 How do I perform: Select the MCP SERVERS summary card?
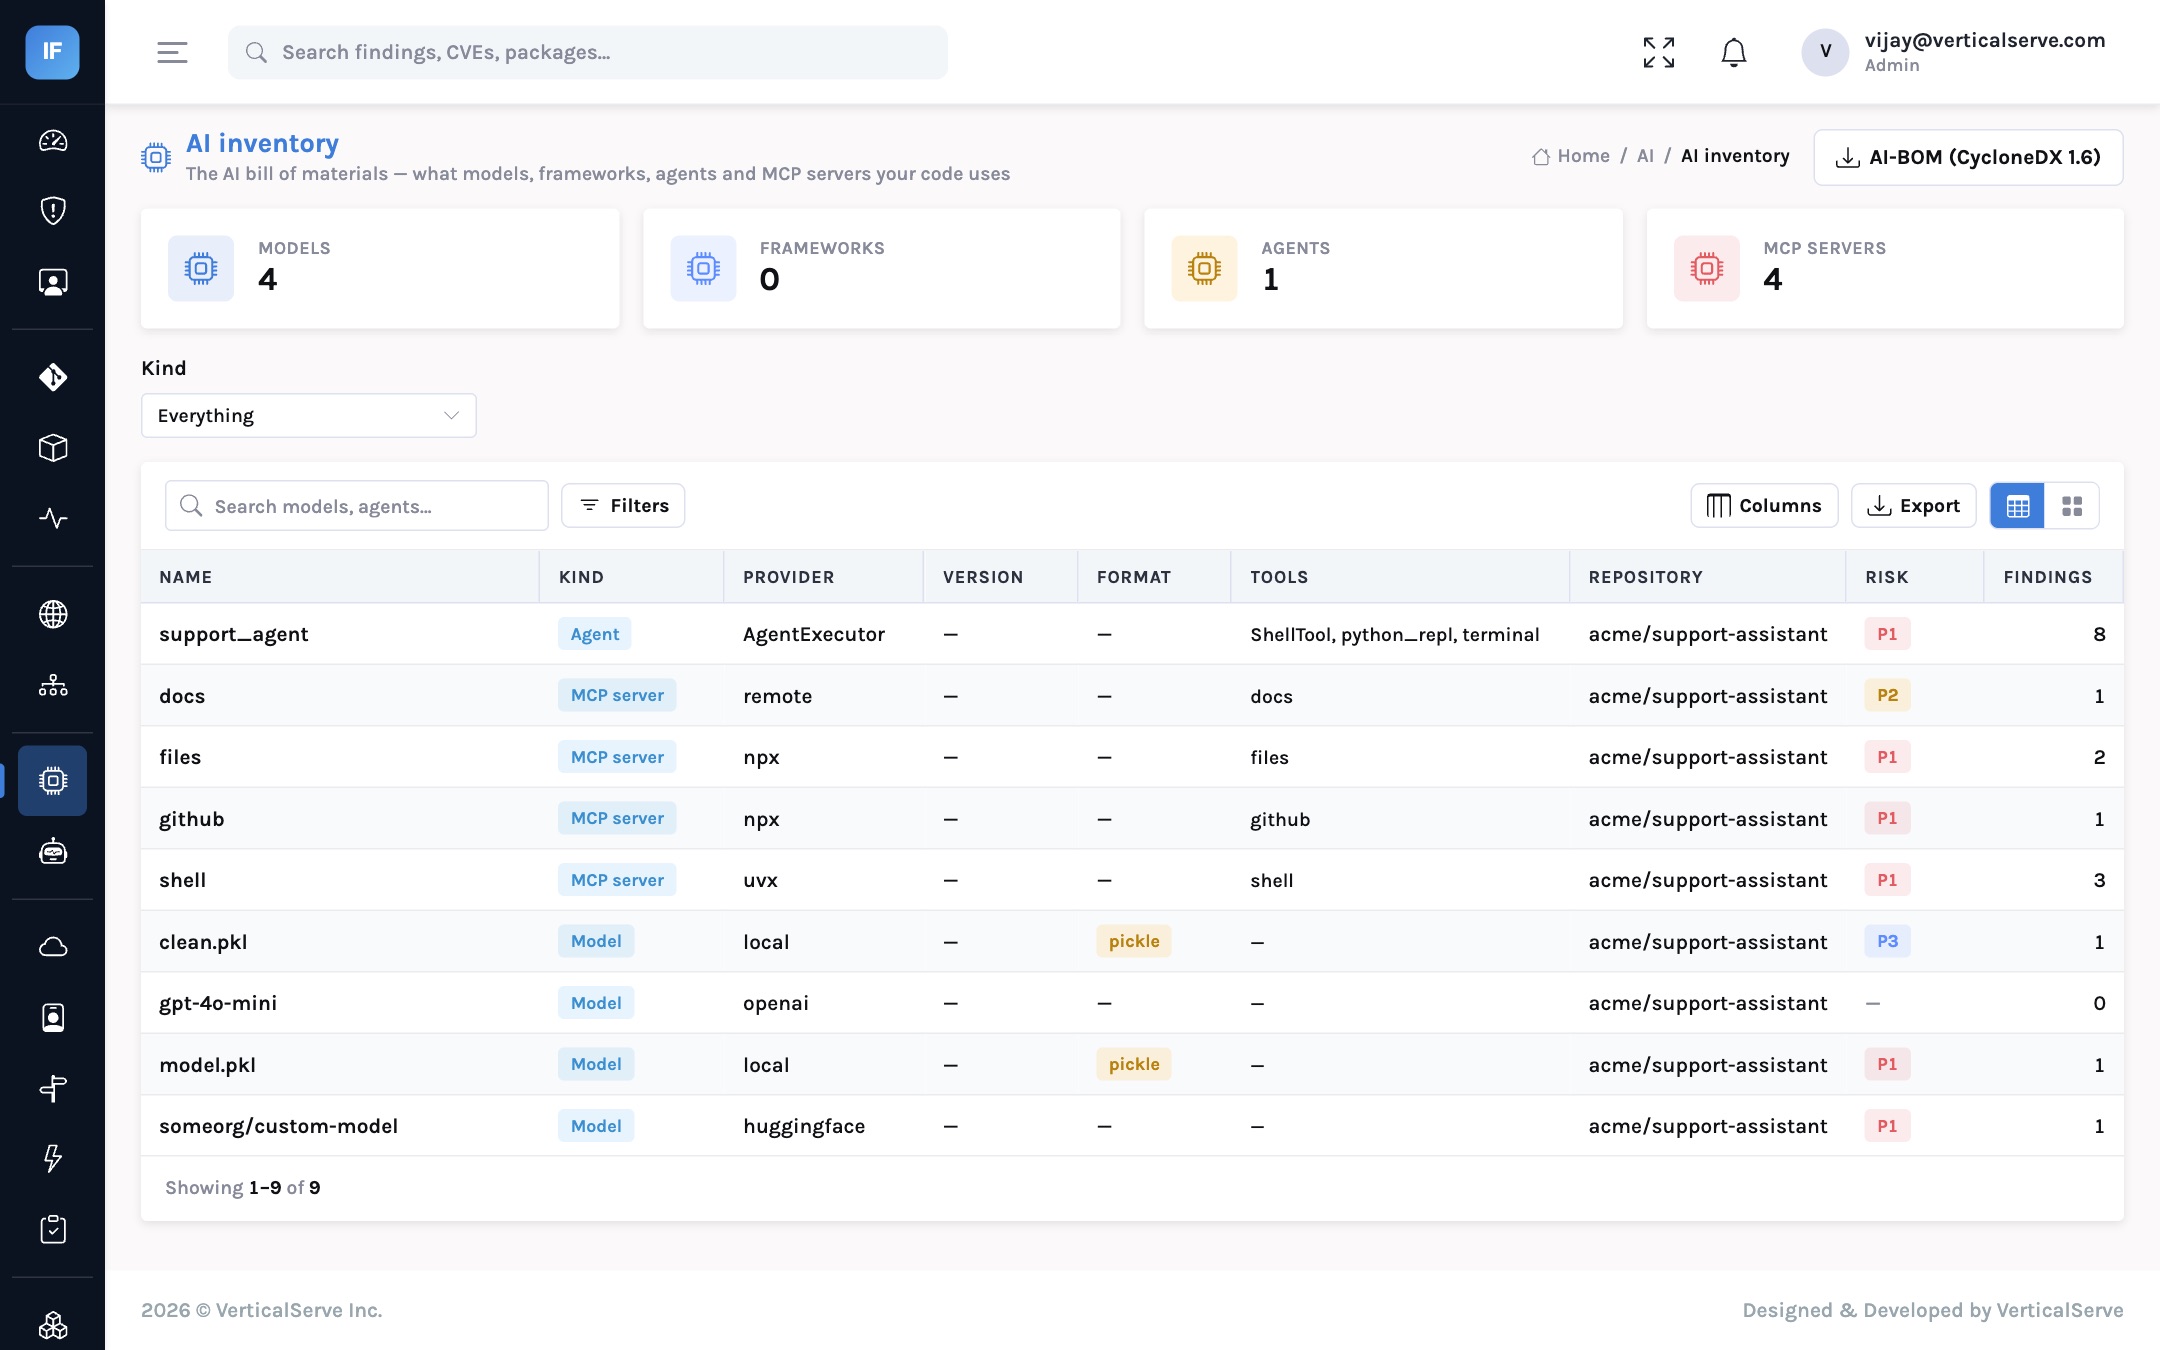pos(1885,268)
